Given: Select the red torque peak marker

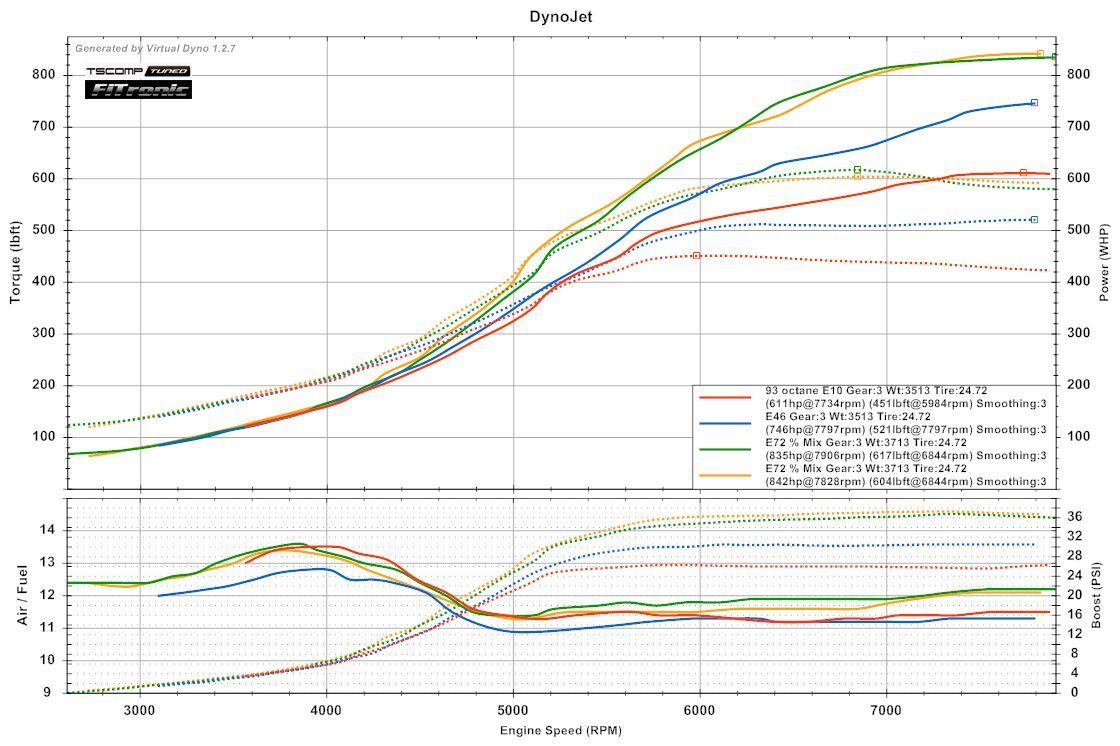Looking at the screenshot, I should click(696, 256).
